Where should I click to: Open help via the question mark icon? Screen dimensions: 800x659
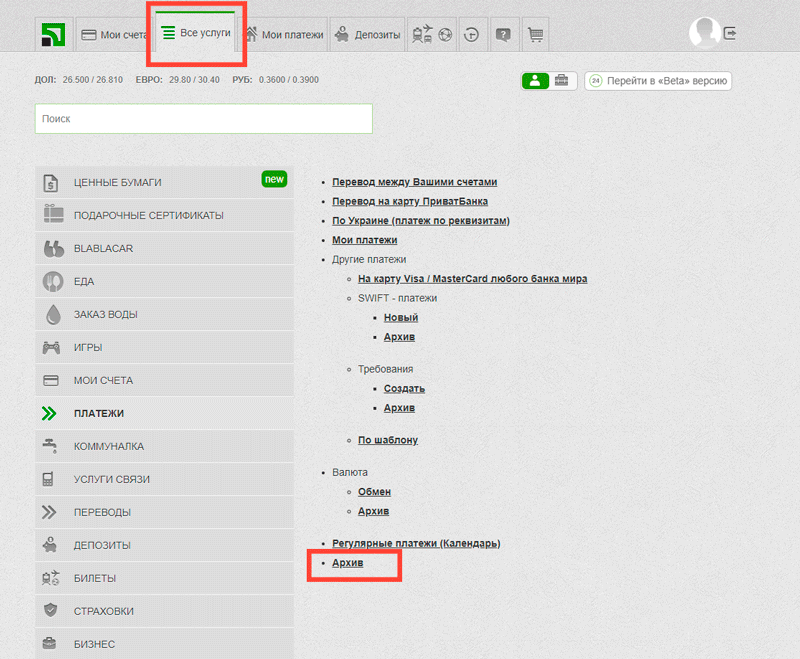pyautogui.click(x=504, y=33)
